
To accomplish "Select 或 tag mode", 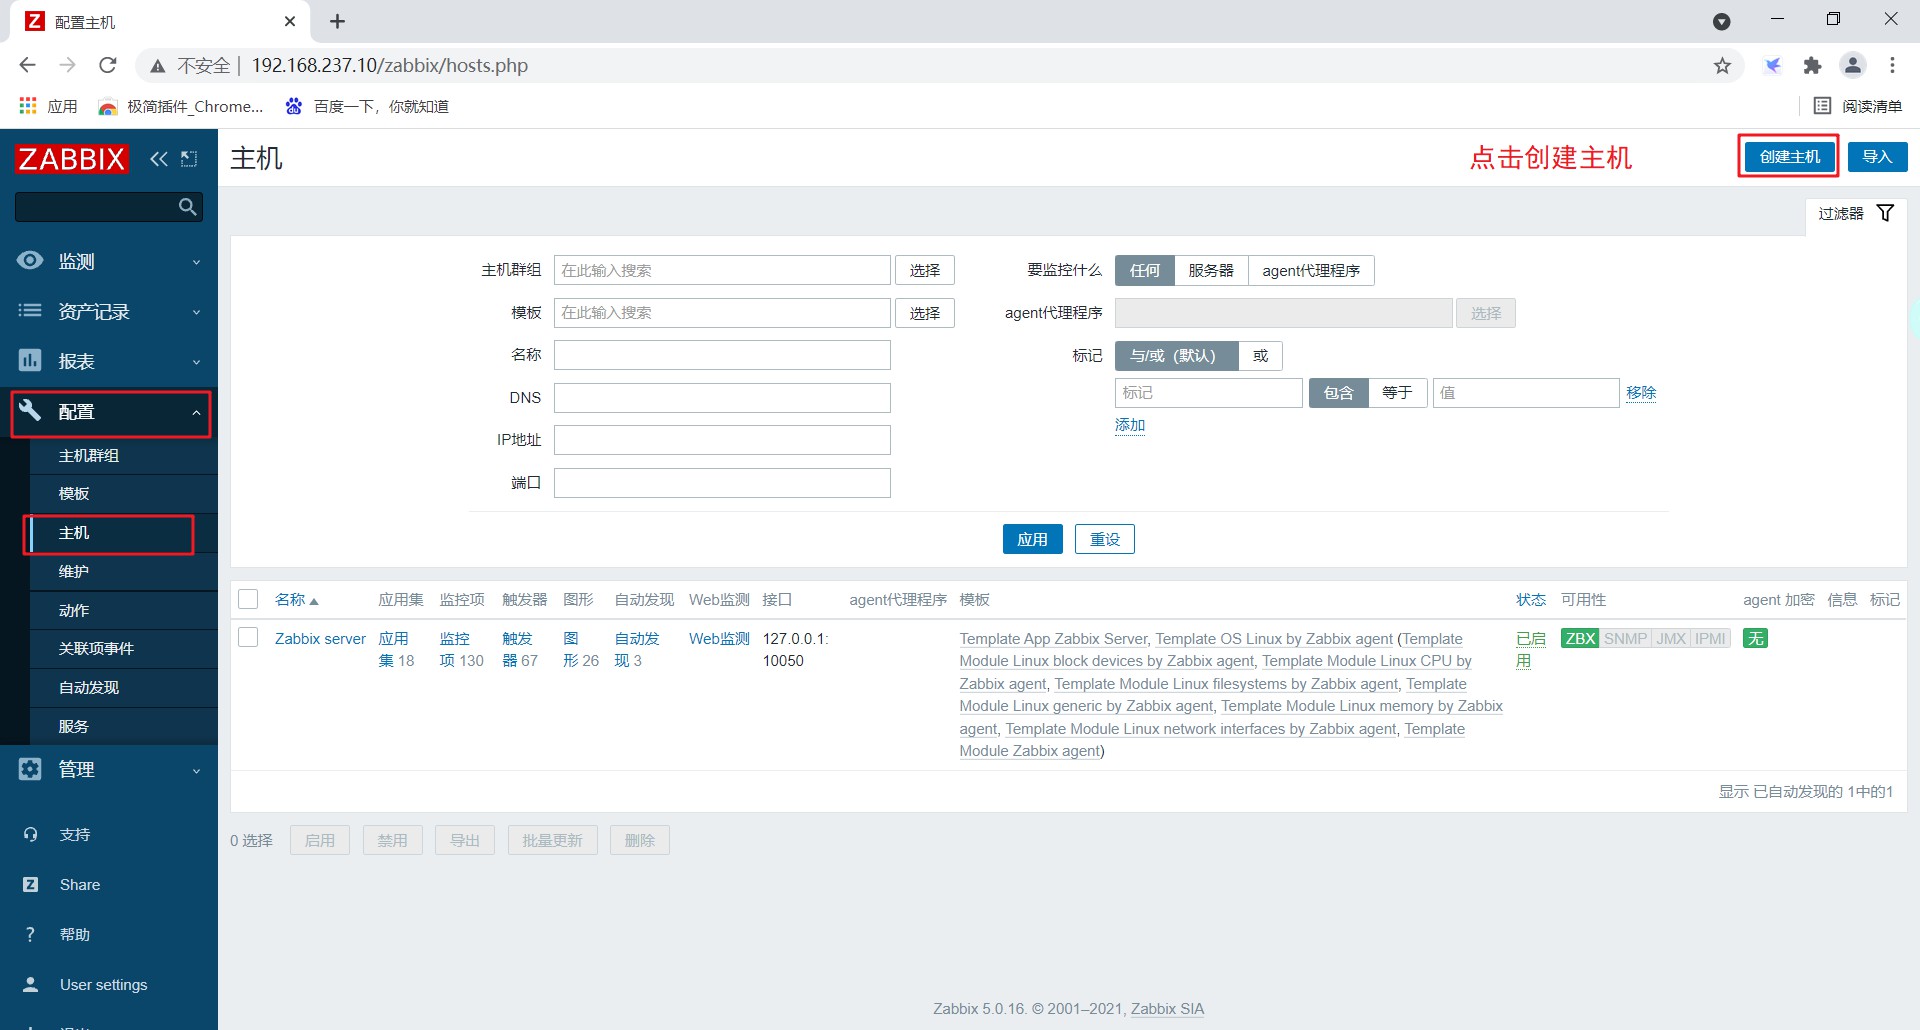I will (x=1260, y=356).
